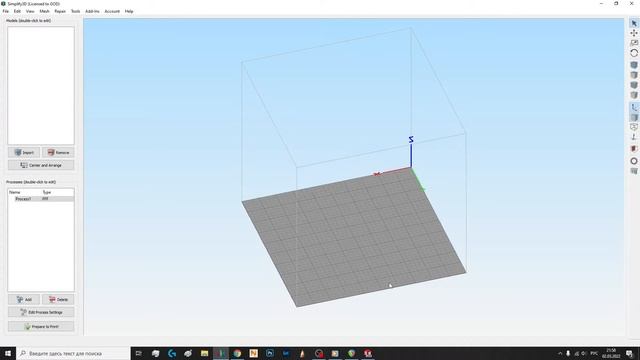Click the Windows taskbar search box
640x360 pixels.
(x=73, y=353)
